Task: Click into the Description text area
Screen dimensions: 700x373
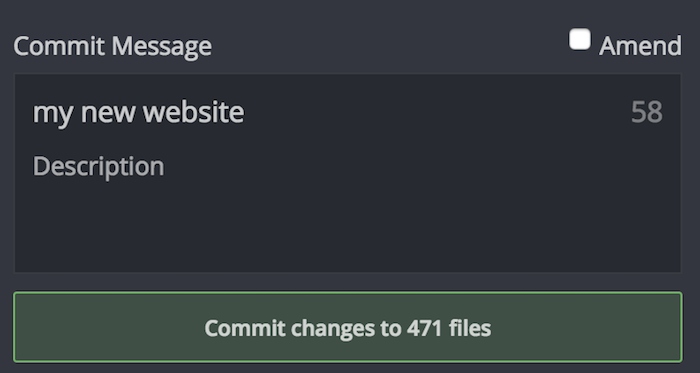Action: (348, 205)
